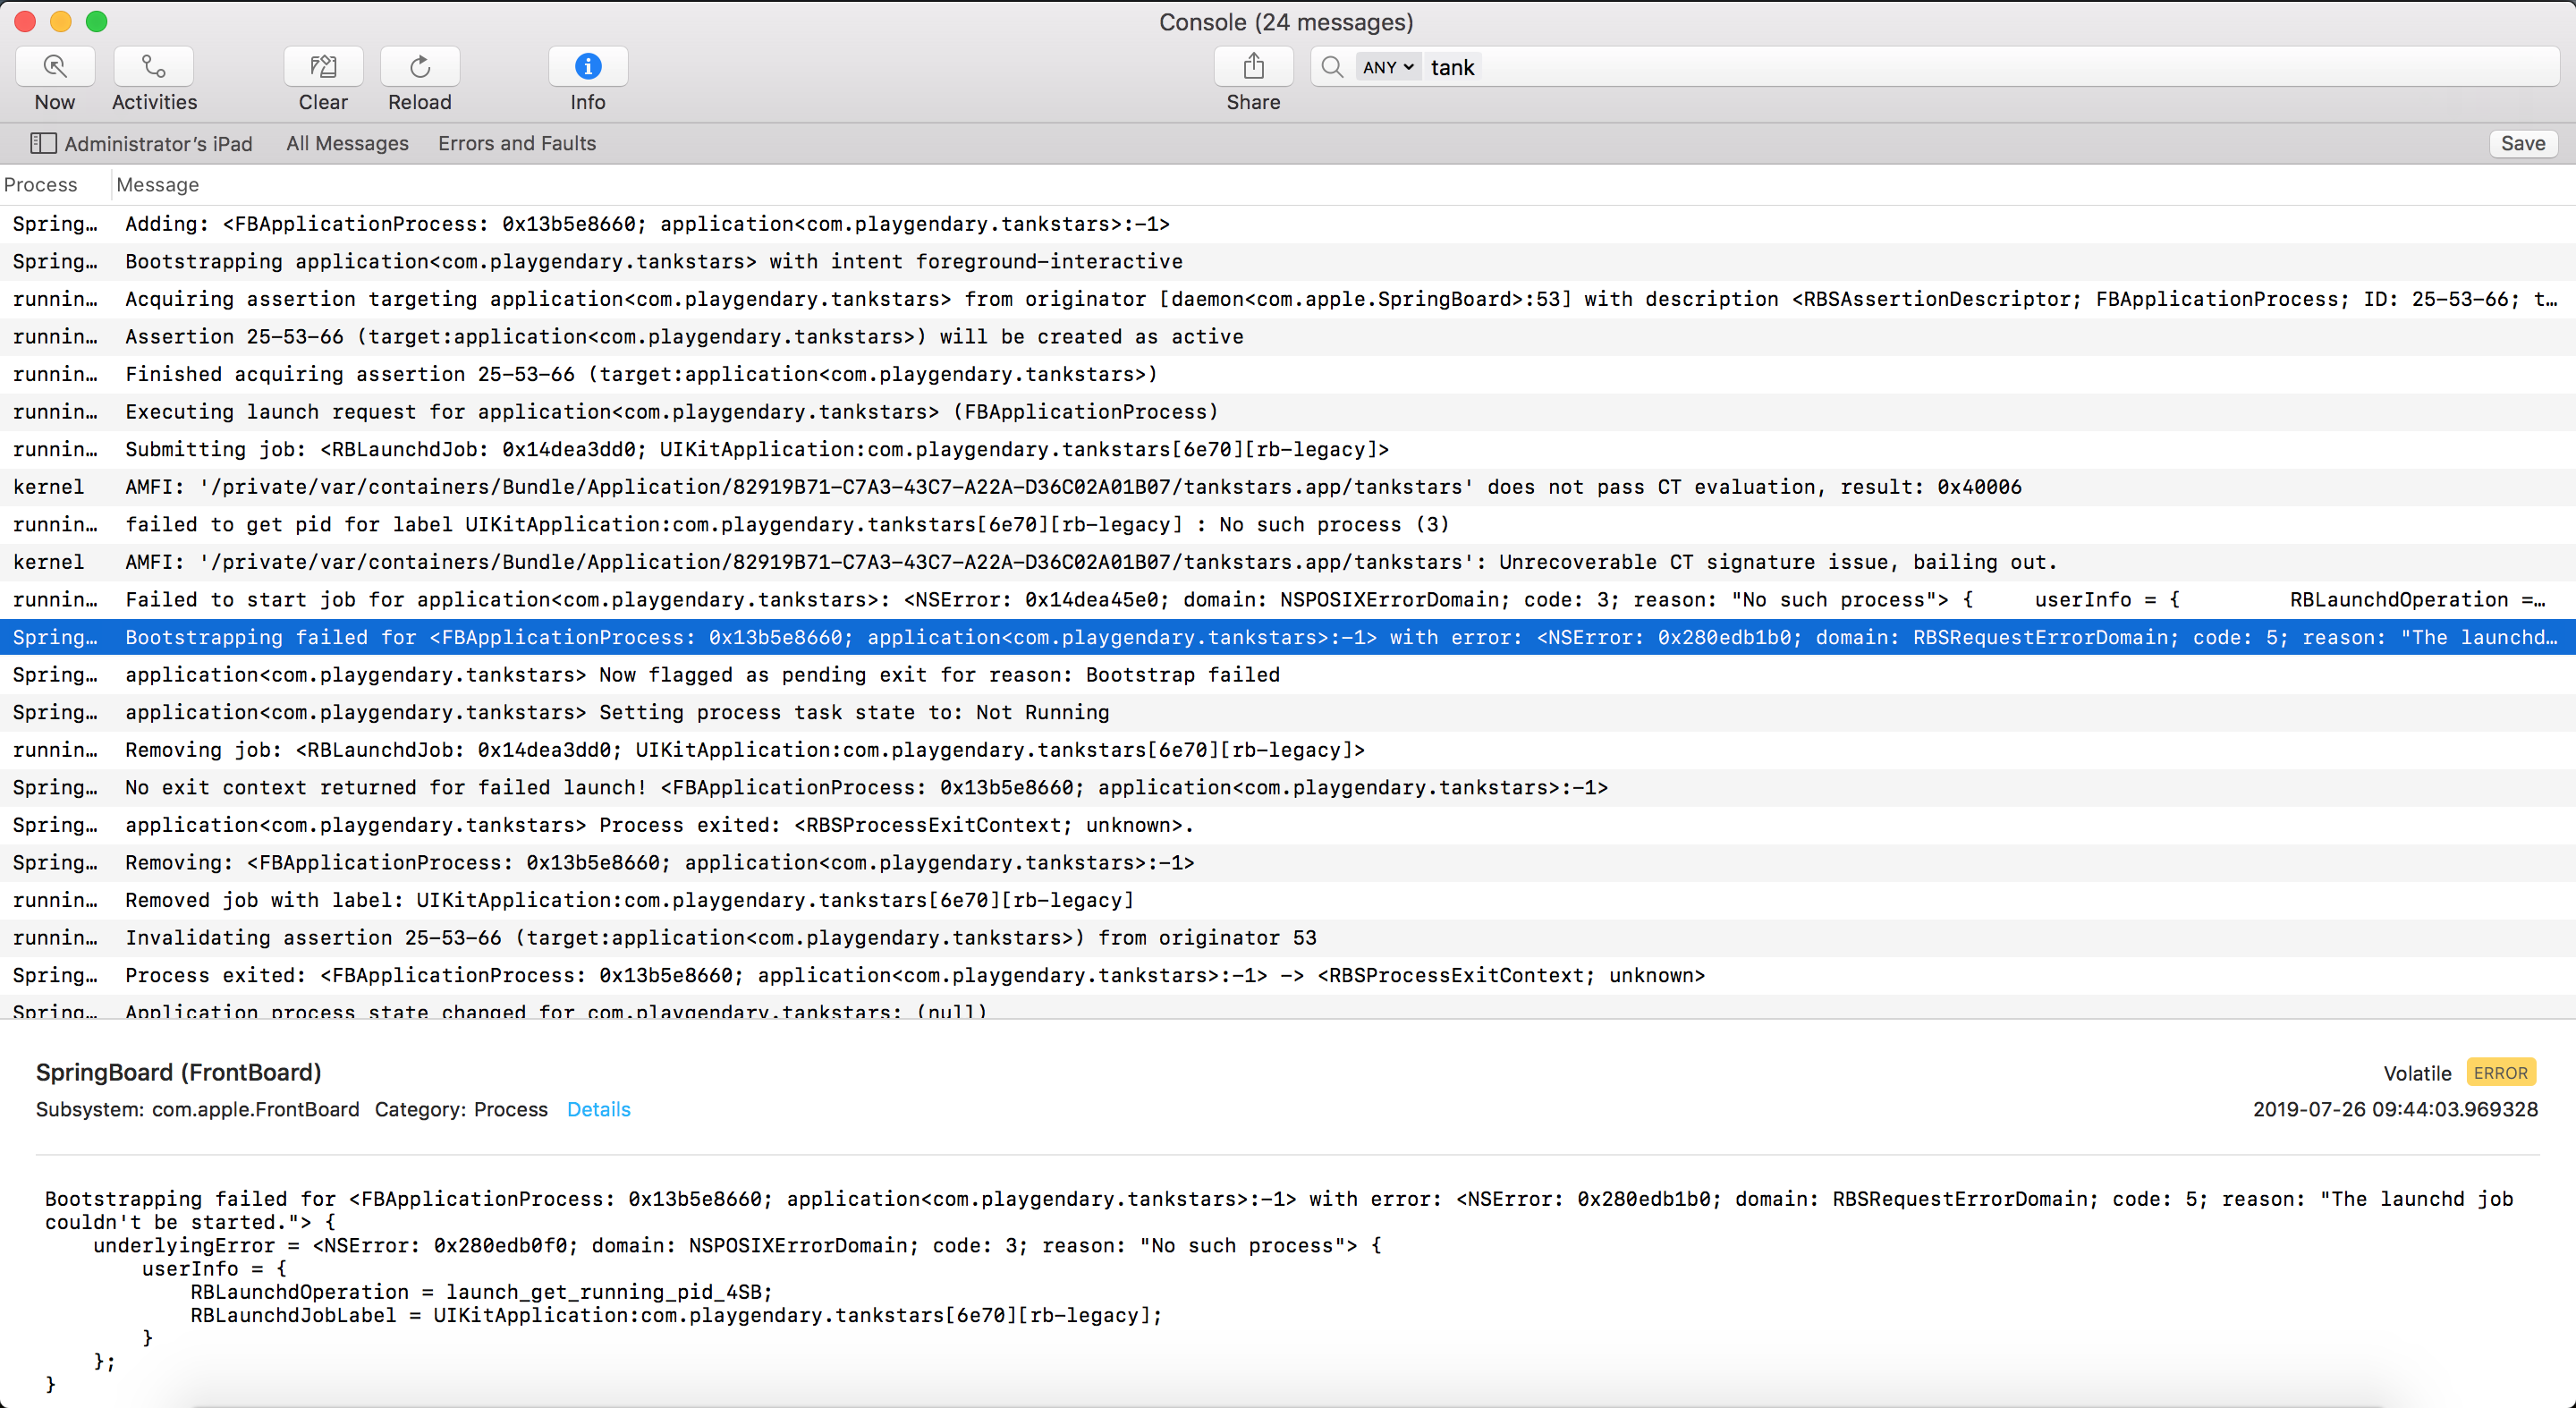Click the ERROR badge in bottom panel
The height and width of the screenshot is (1408, 2576).
(x=2500, y=1072)
